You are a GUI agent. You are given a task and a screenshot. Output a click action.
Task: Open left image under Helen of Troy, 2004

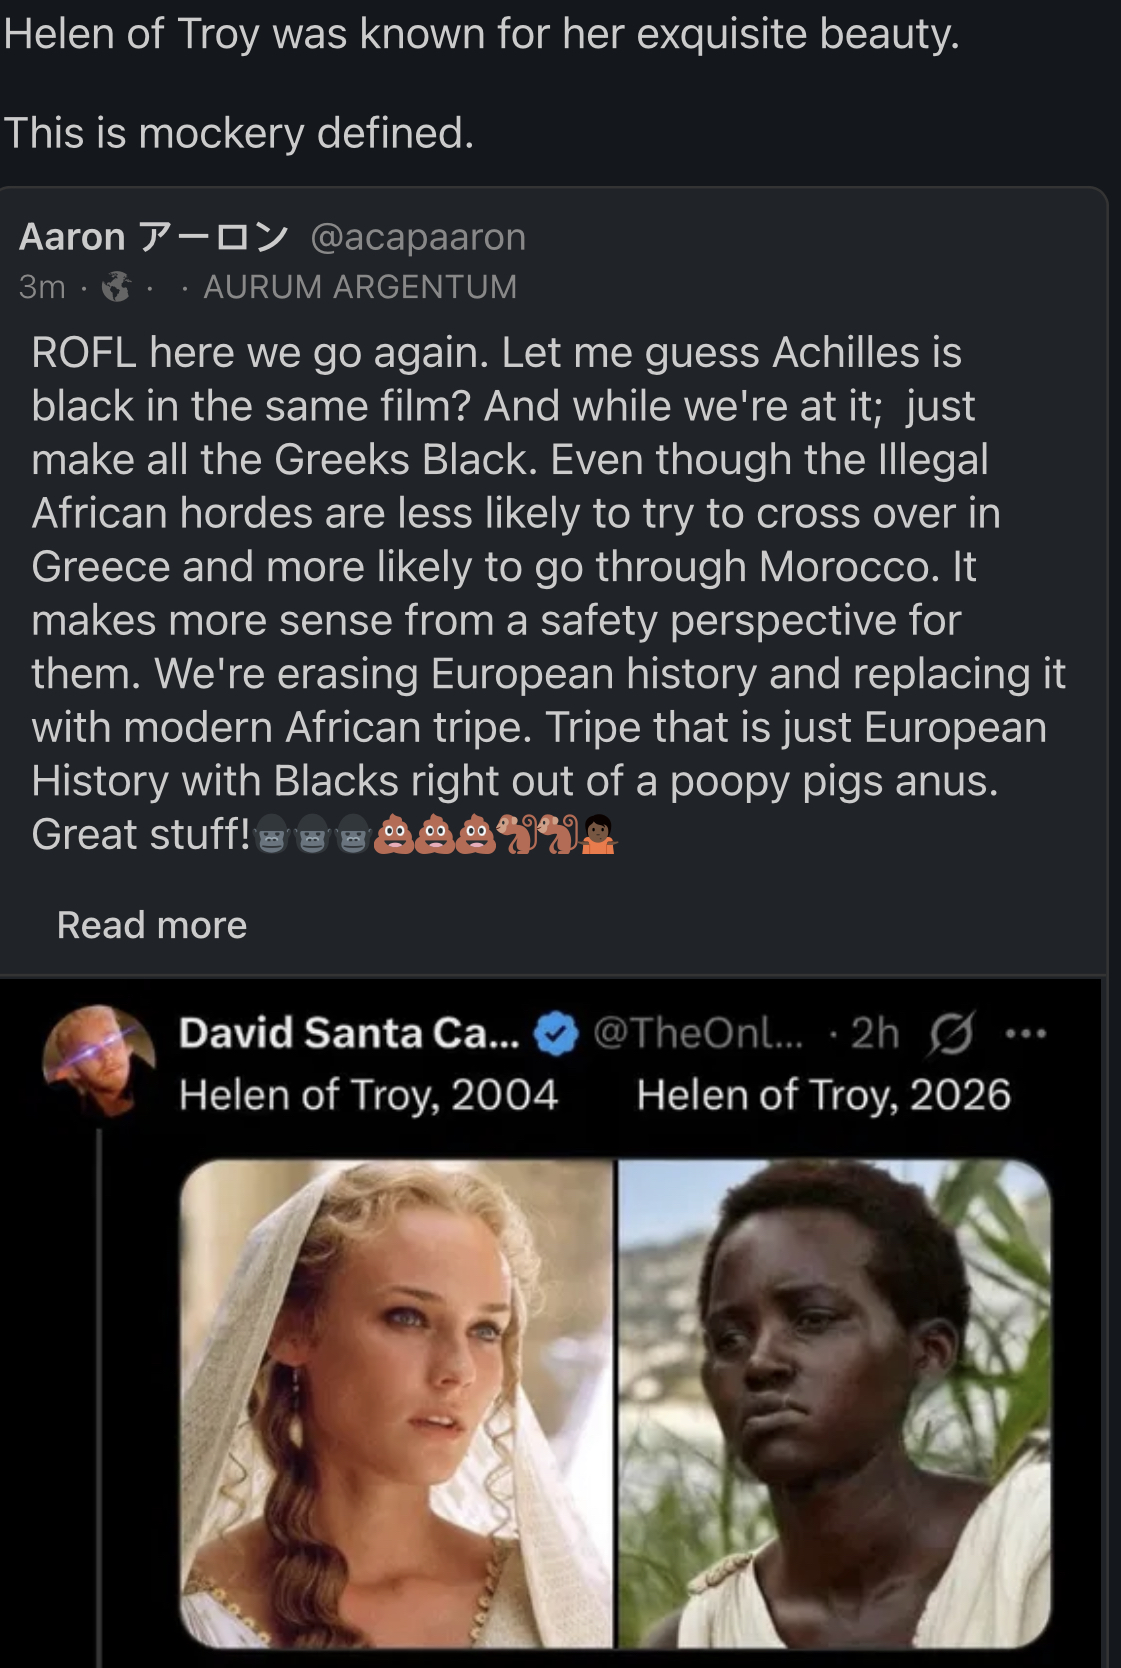(x=397, y=1402)
